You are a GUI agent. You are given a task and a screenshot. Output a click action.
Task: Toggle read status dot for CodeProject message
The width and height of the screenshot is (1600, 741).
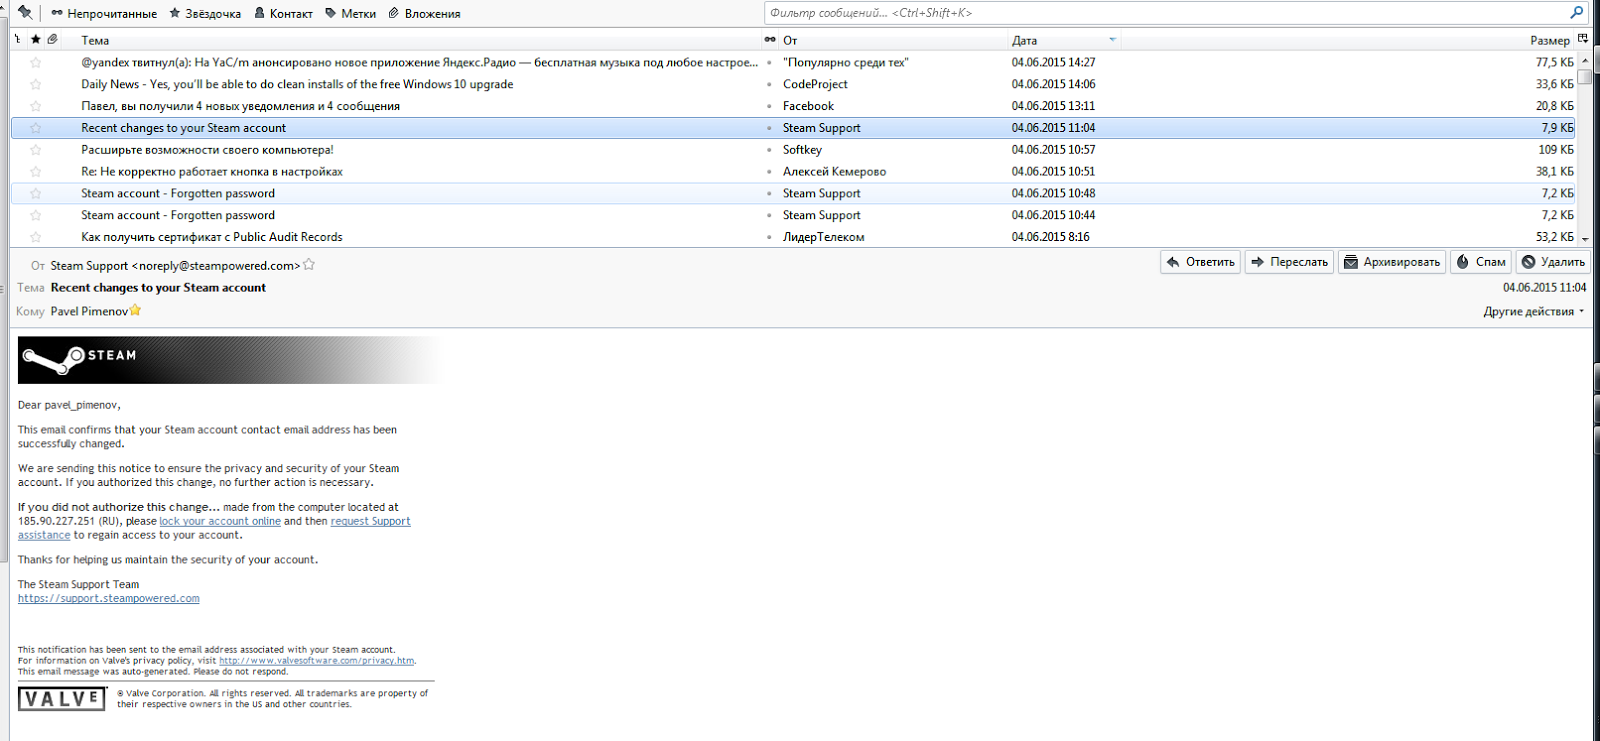pyautogui.click(x=769, y=84)
